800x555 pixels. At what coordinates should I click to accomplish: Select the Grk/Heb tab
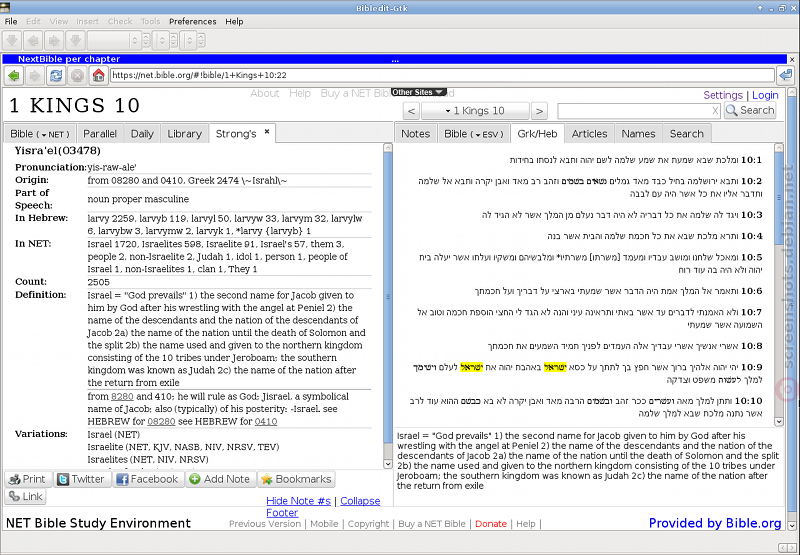(x=537, y=134)
